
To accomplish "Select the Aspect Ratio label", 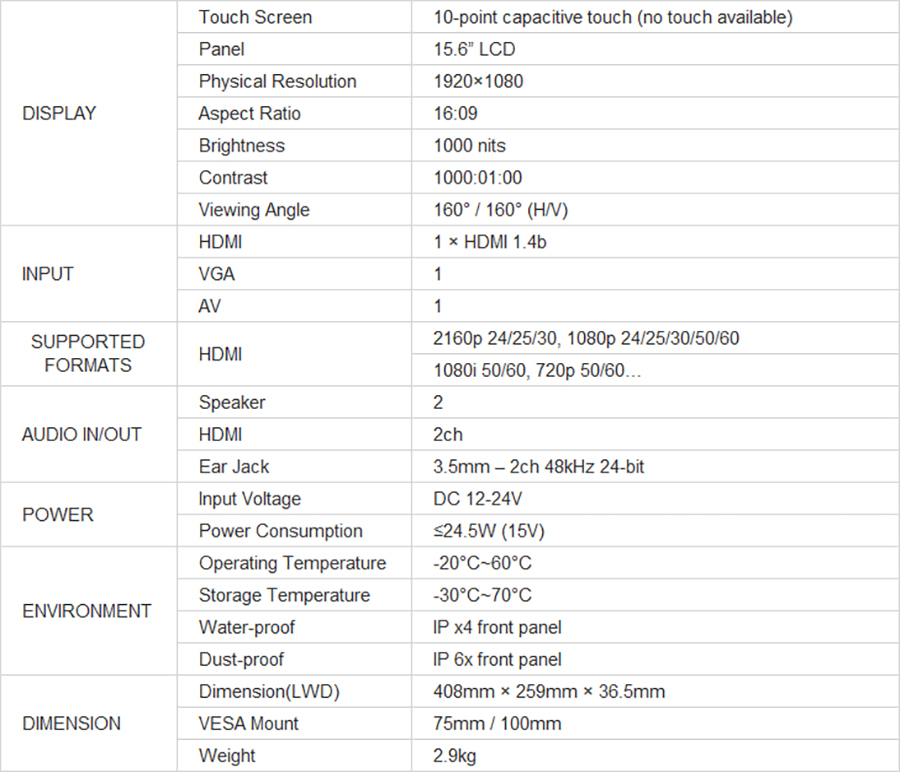I will [249, 113].
